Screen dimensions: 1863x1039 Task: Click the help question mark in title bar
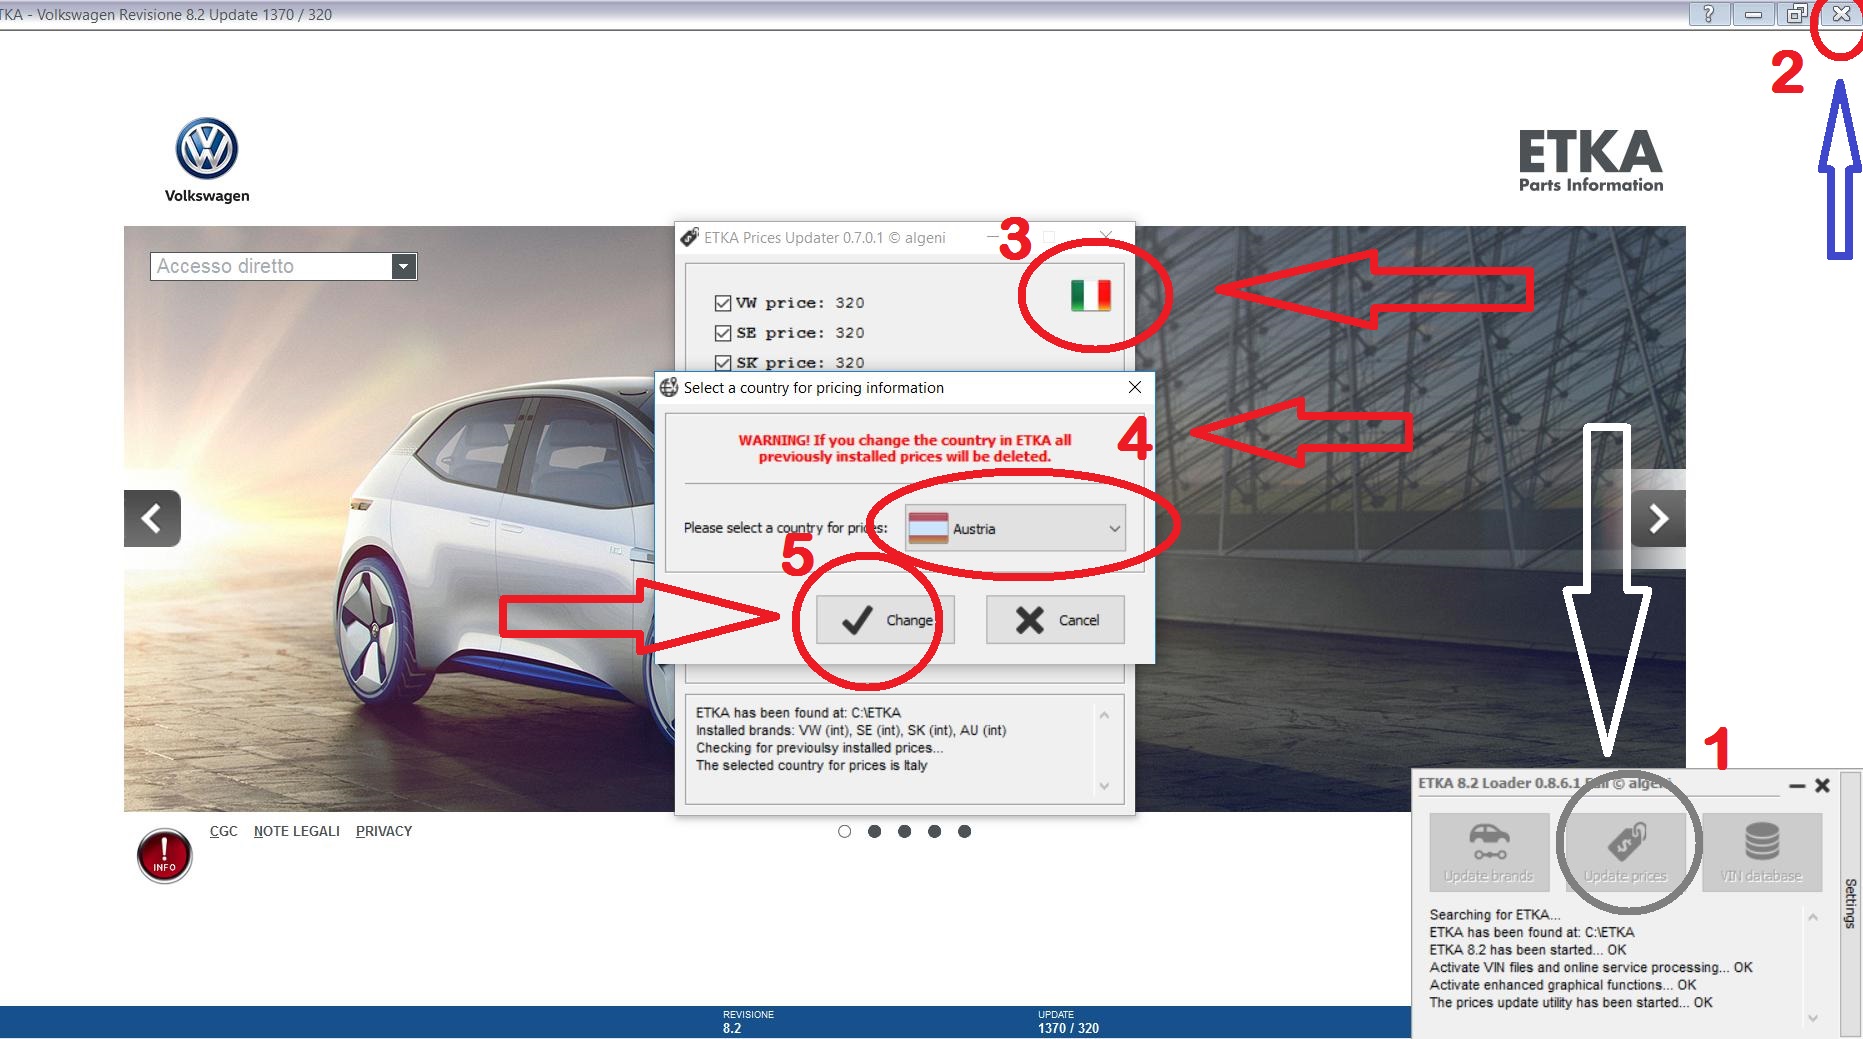pyautogui.click(x=1709, y=14)
